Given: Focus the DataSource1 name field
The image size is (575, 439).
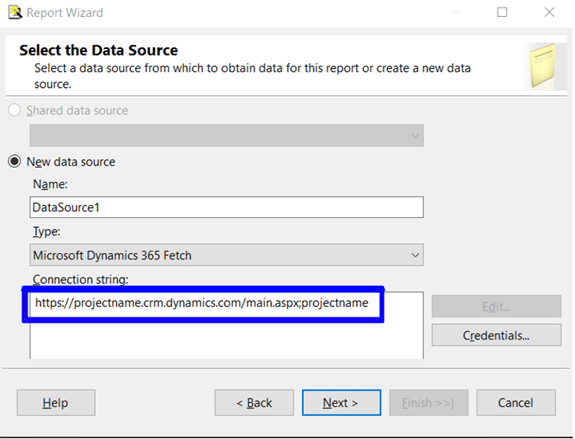Looking at the screenshot, I should (227, 207).
